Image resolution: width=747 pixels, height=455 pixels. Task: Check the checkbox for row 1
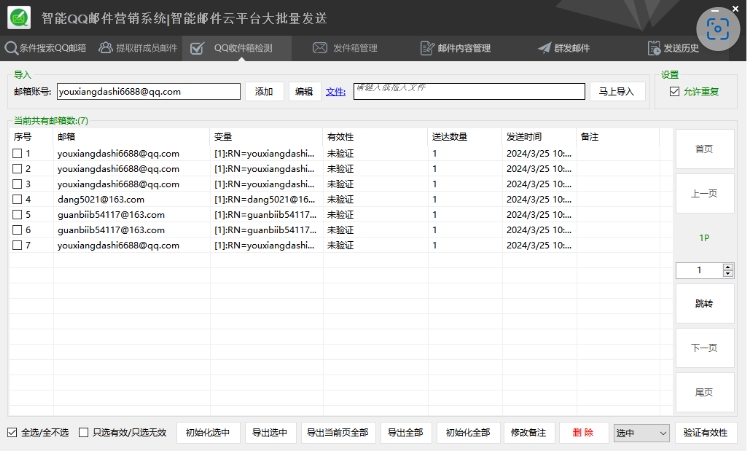[17, 153]
